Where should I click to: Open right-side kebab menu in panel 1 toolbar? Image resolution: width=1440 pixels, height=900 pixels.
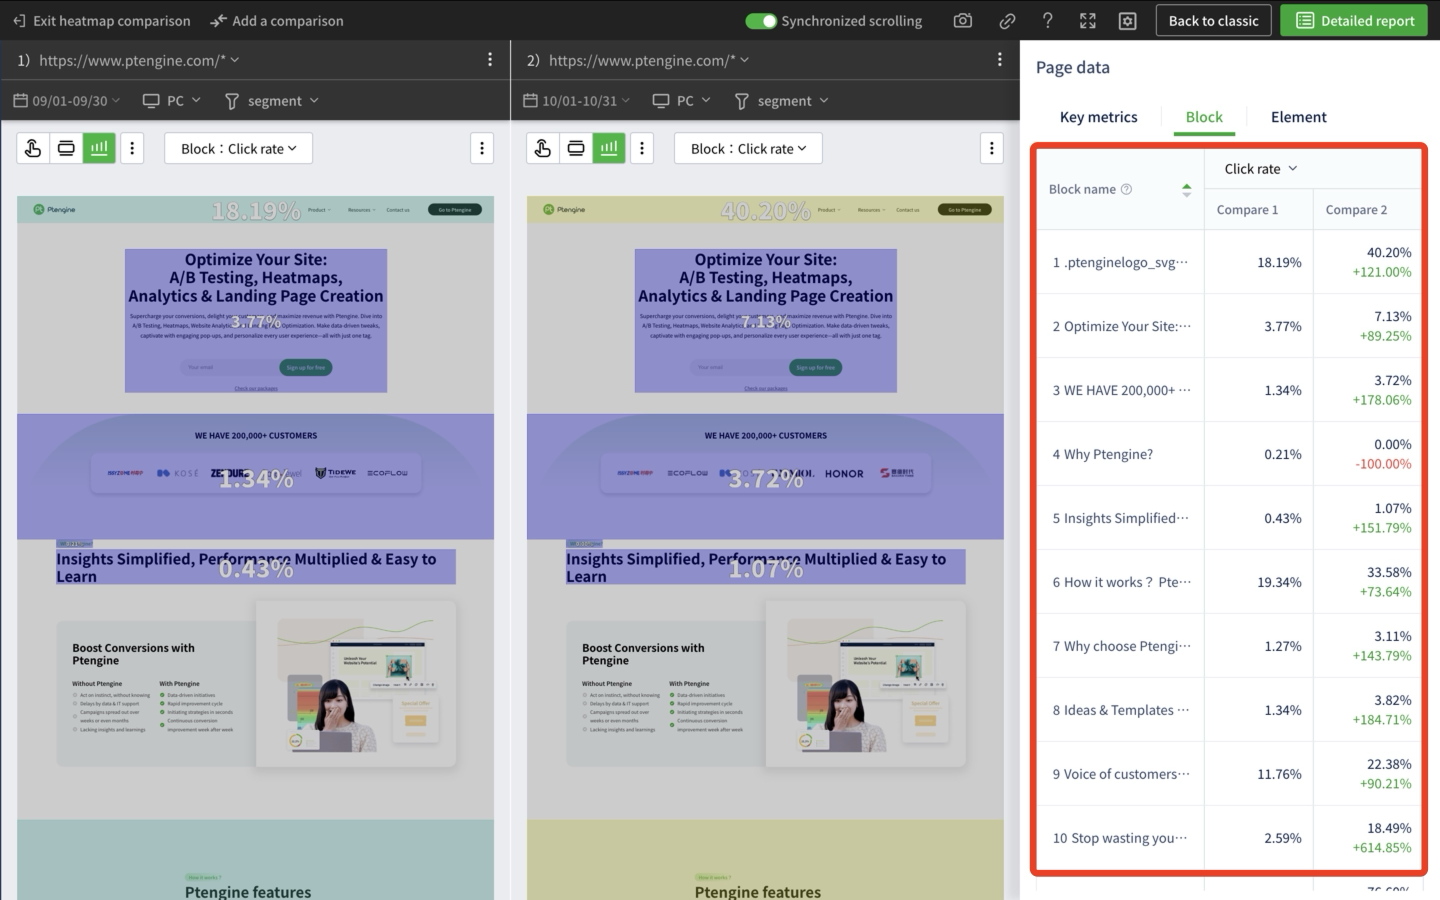tap(482, 148)
